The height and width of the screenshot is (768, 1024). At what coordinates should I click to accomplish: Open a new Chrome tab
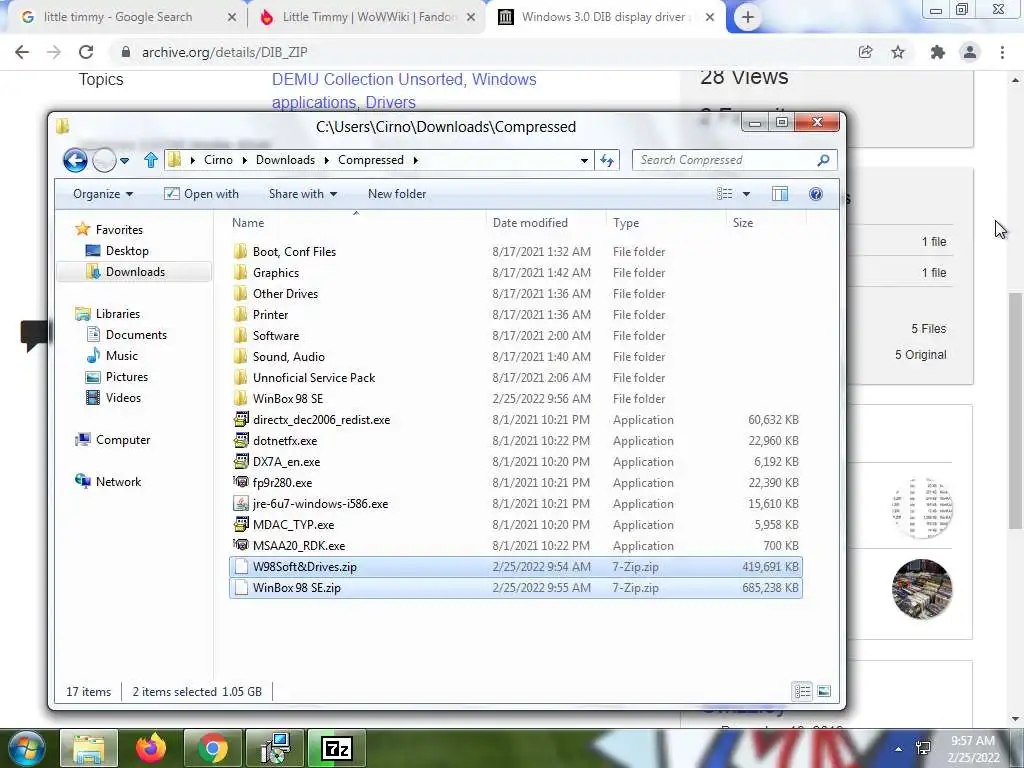[748, 18]
